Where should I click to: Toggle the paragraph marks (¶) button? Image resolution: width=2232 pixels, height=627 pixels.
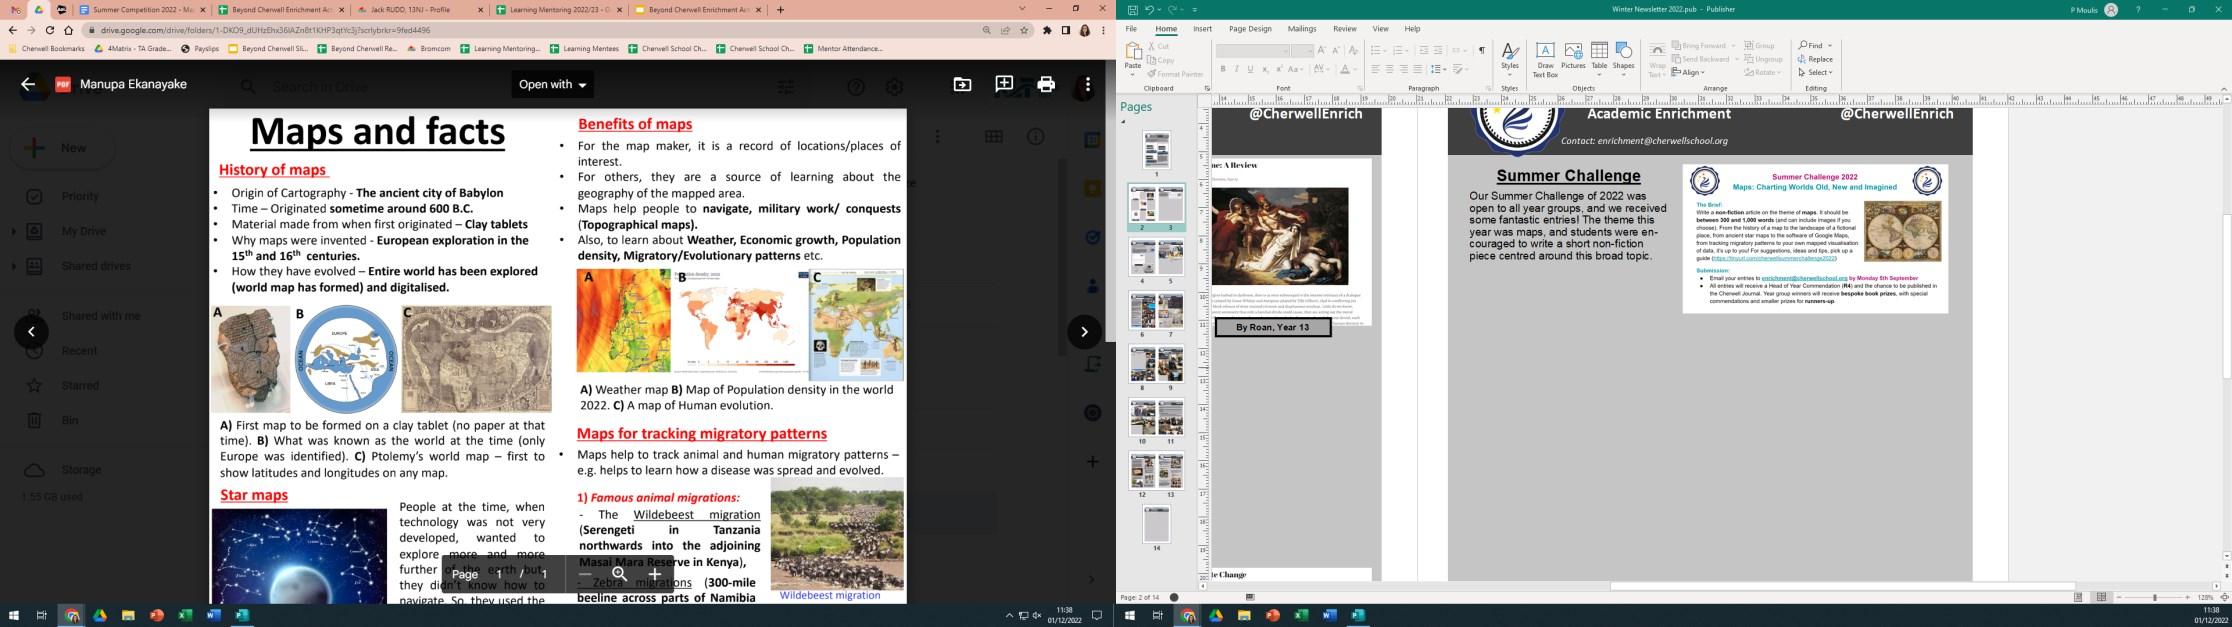[x=1481, y=50]
